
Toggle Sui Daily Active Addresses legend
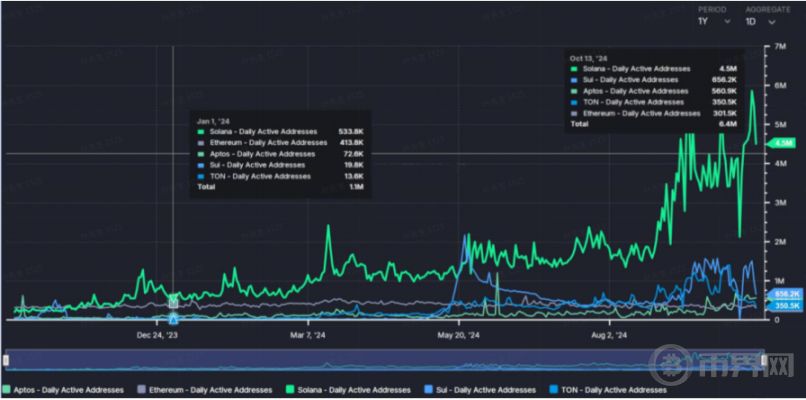pyautogui.click(x=479, y=390)
